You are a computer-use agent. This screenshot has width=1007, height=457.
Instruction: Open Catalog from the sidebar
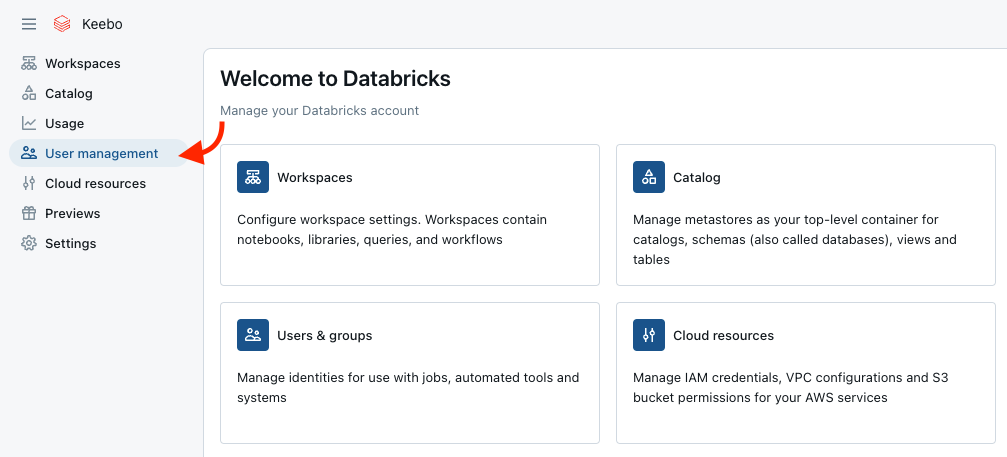tap(69, 94)
